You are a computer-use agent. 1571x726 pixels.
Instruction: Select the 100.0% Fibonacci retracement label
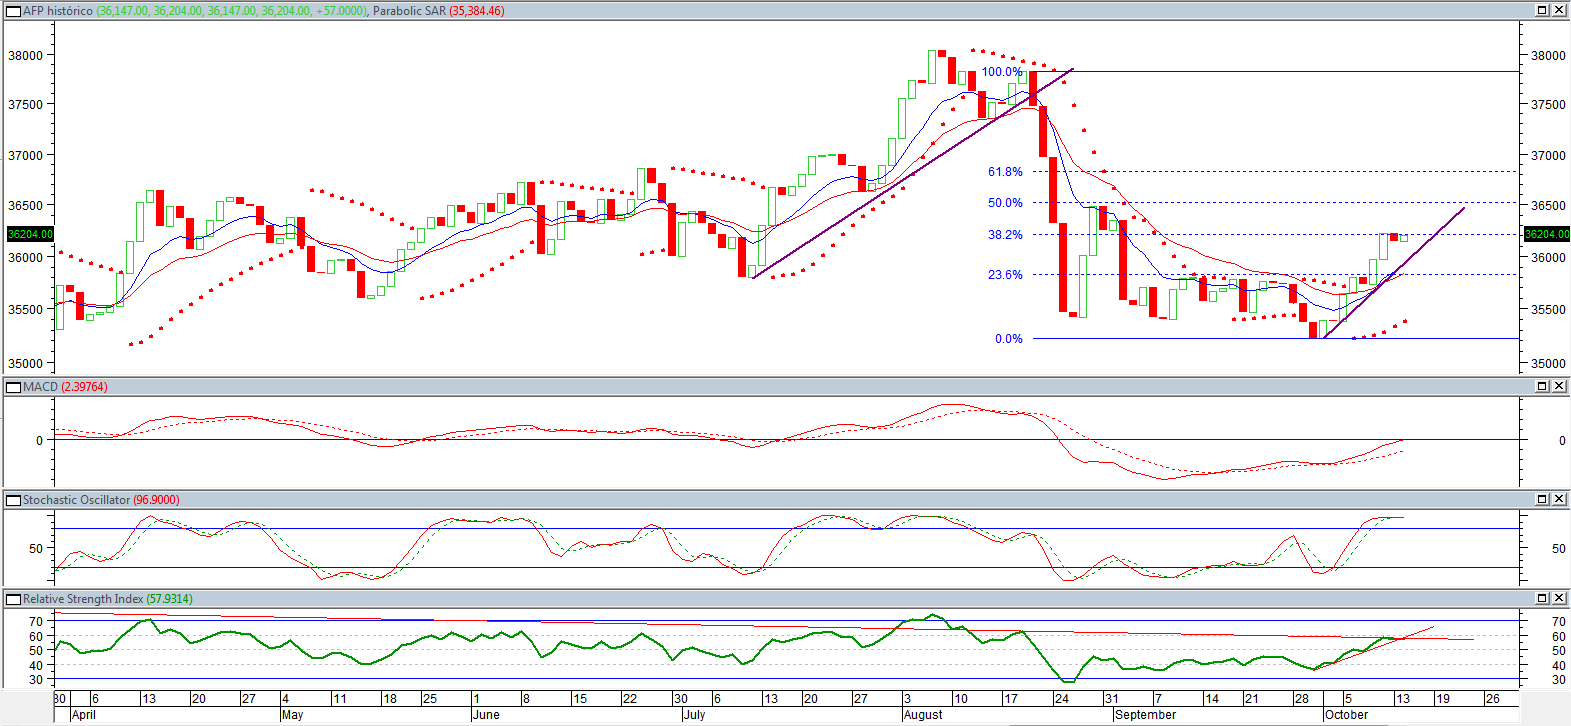point(1002,72)
